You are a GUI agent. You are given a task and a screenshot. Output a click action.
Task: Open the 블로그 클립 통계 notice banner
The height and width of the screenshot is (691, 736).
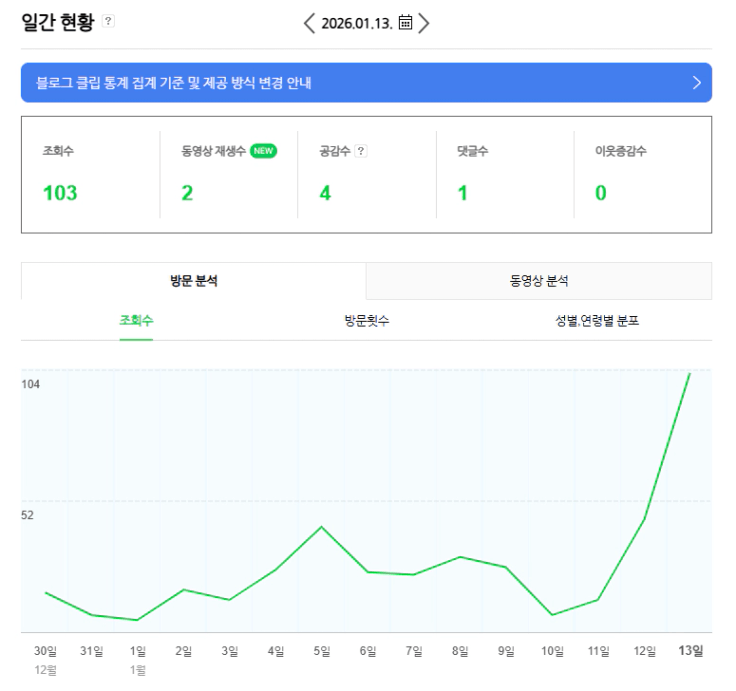[x=172, y=83]
